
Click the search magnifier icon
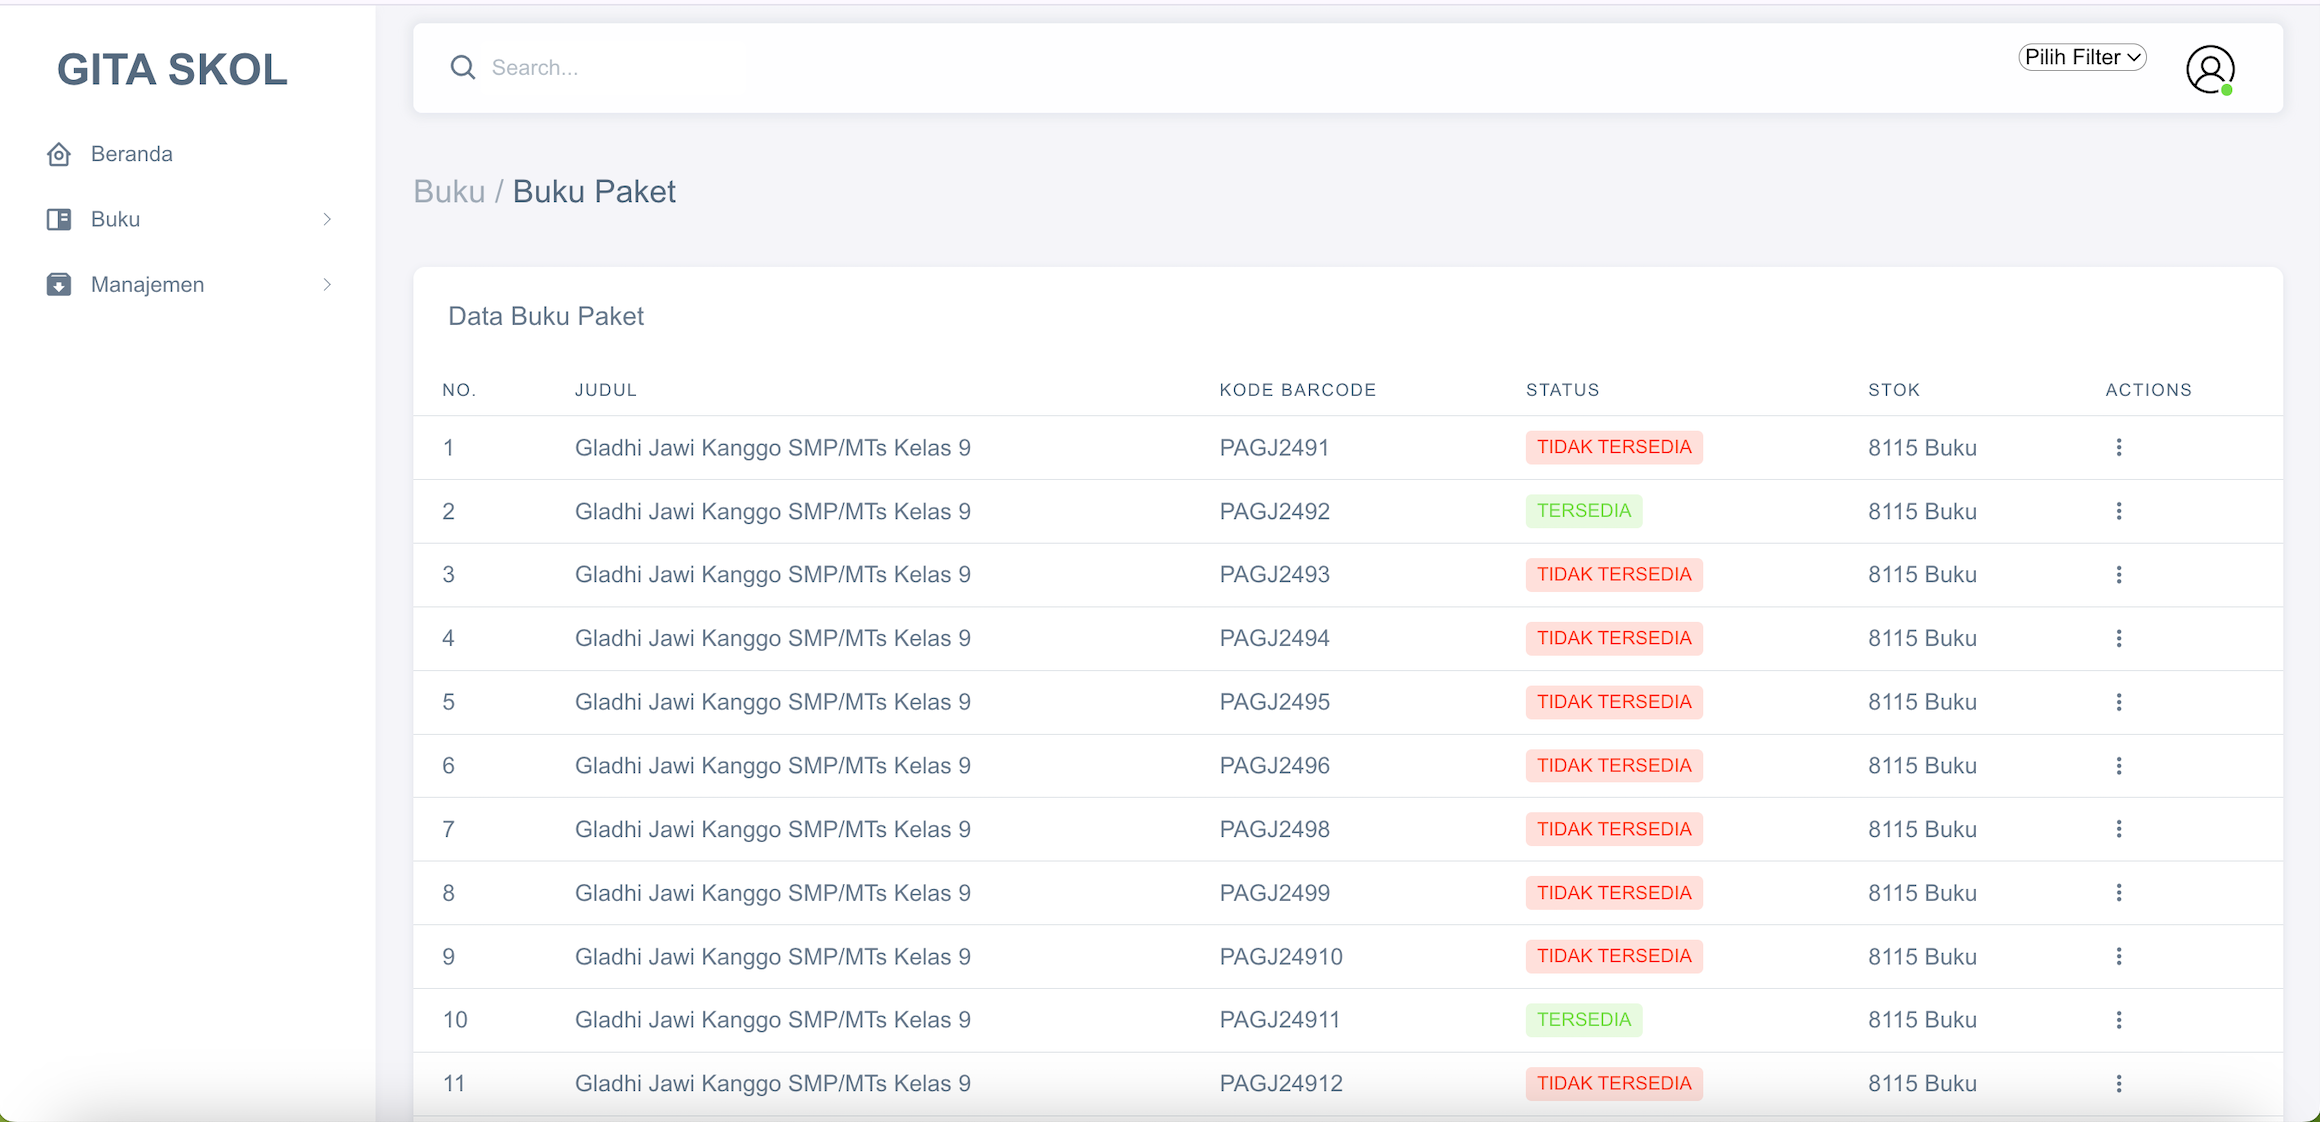coord(462,67)
